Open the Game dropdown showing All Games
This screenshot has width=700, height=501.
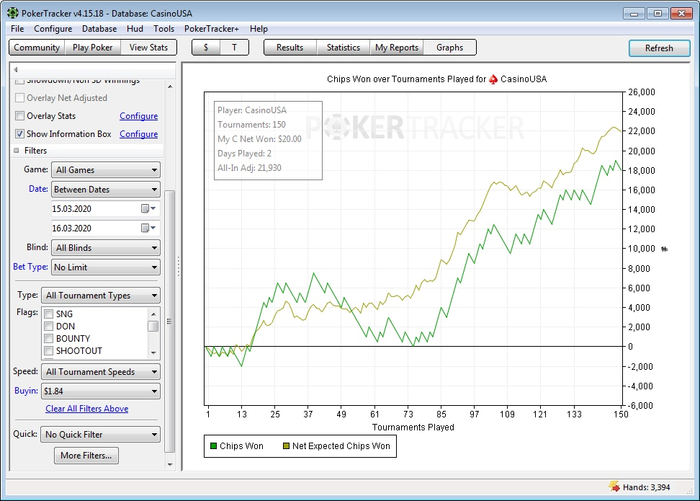(105, 171)
